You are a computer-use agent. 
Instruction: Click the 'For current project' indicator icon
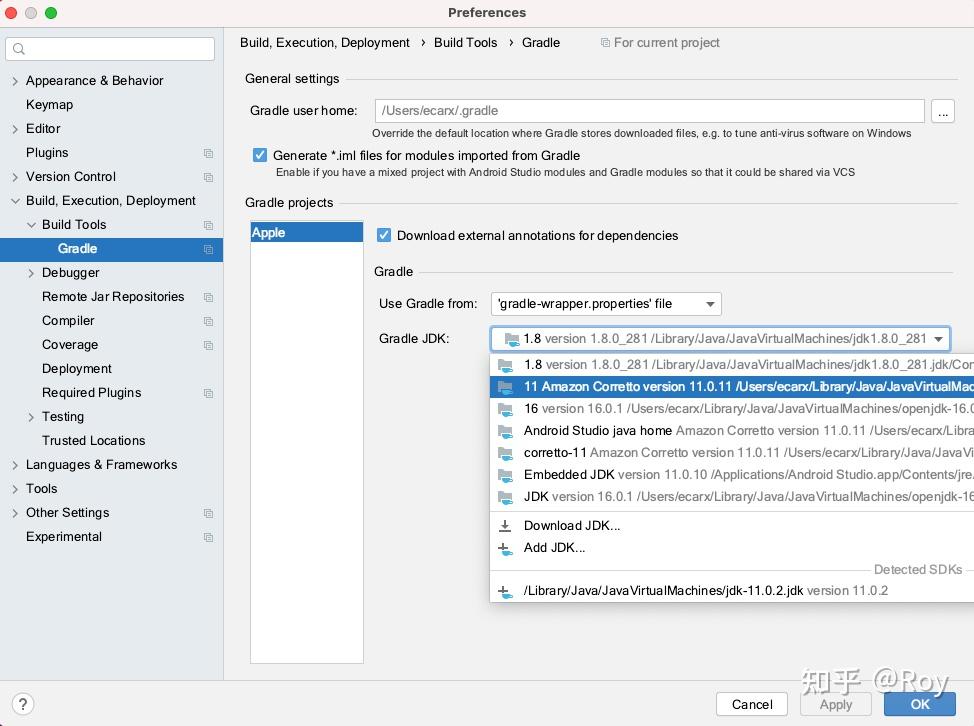tap(604, 43)
